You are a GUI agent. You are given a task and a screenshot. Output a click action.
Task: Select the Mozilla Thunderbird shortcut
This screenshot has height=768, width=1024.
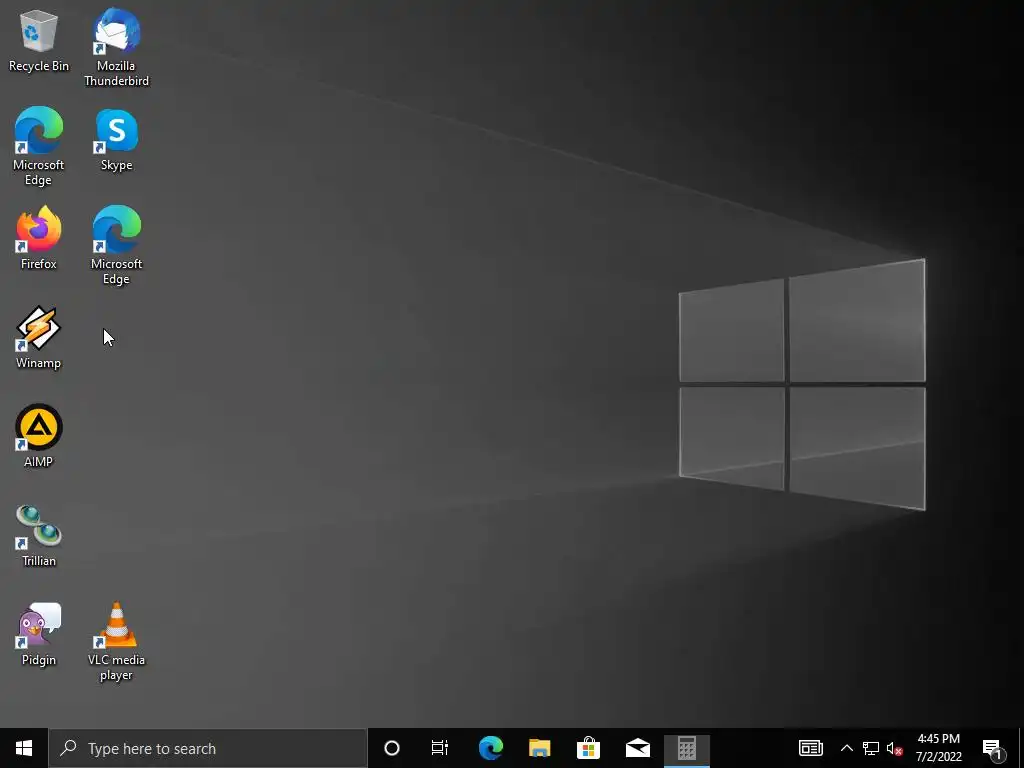click(116, 47)
